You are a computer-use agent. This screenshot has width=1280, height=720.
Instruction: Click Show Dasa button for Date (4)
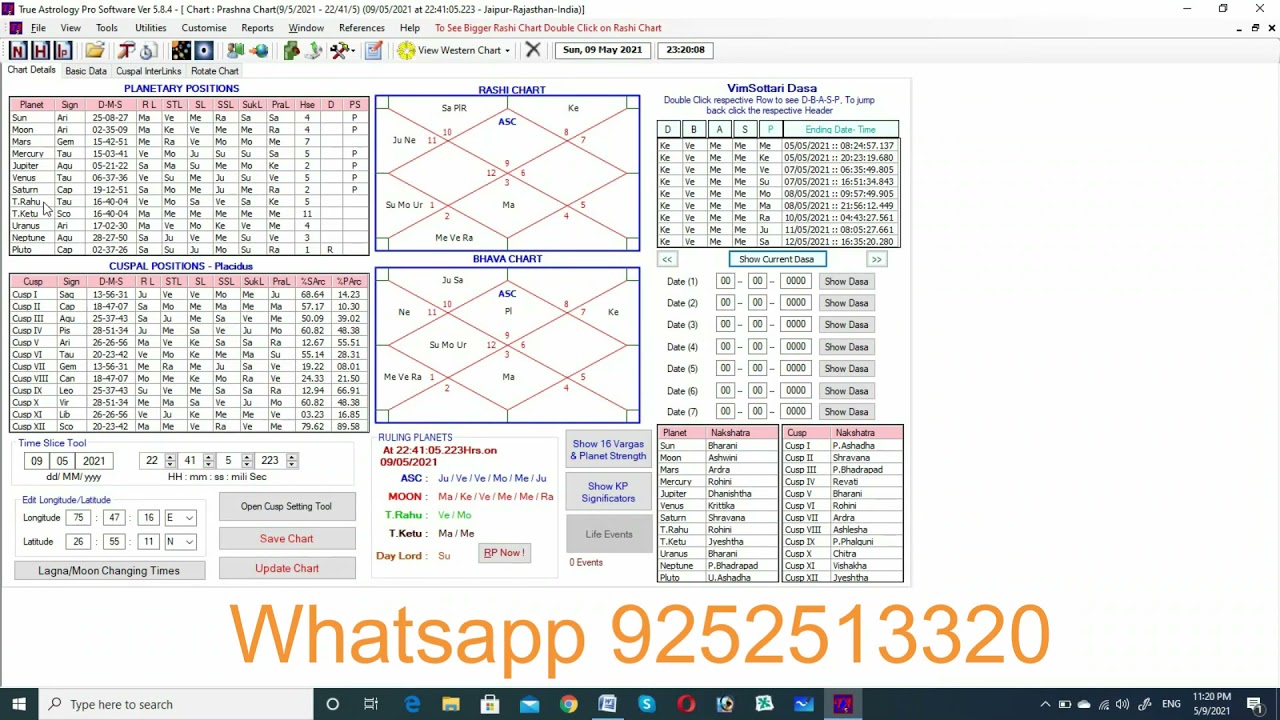pyautogui.click(x=846, y=347)
